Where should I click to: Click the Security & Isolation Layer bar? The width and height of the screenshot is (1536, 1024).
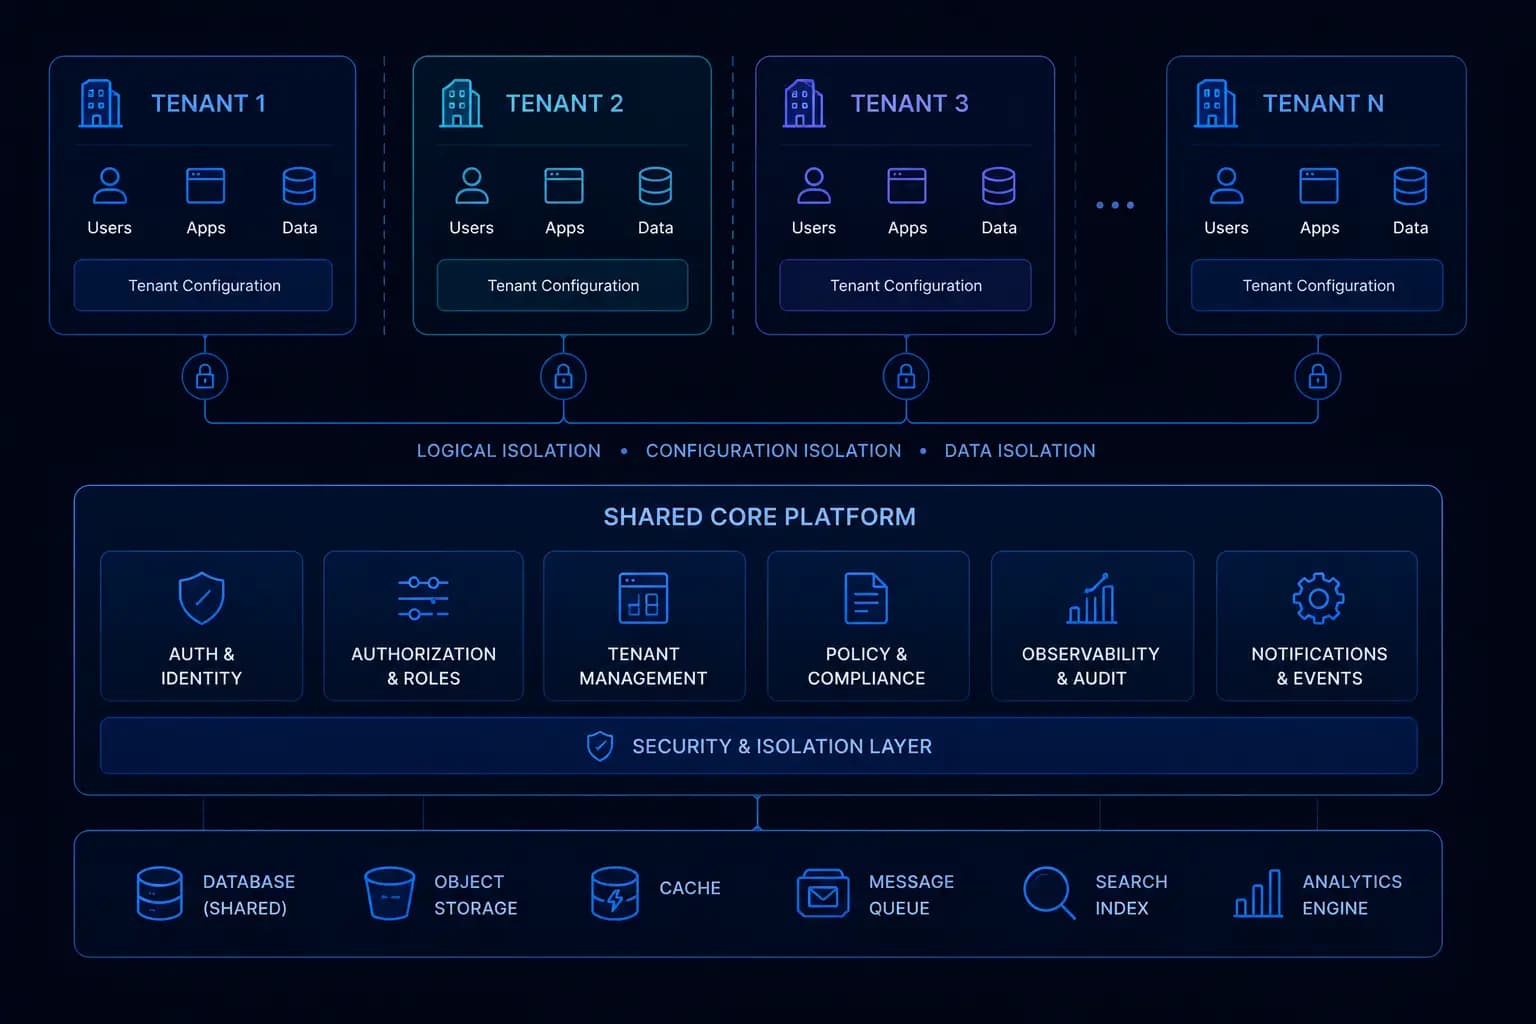759,746
